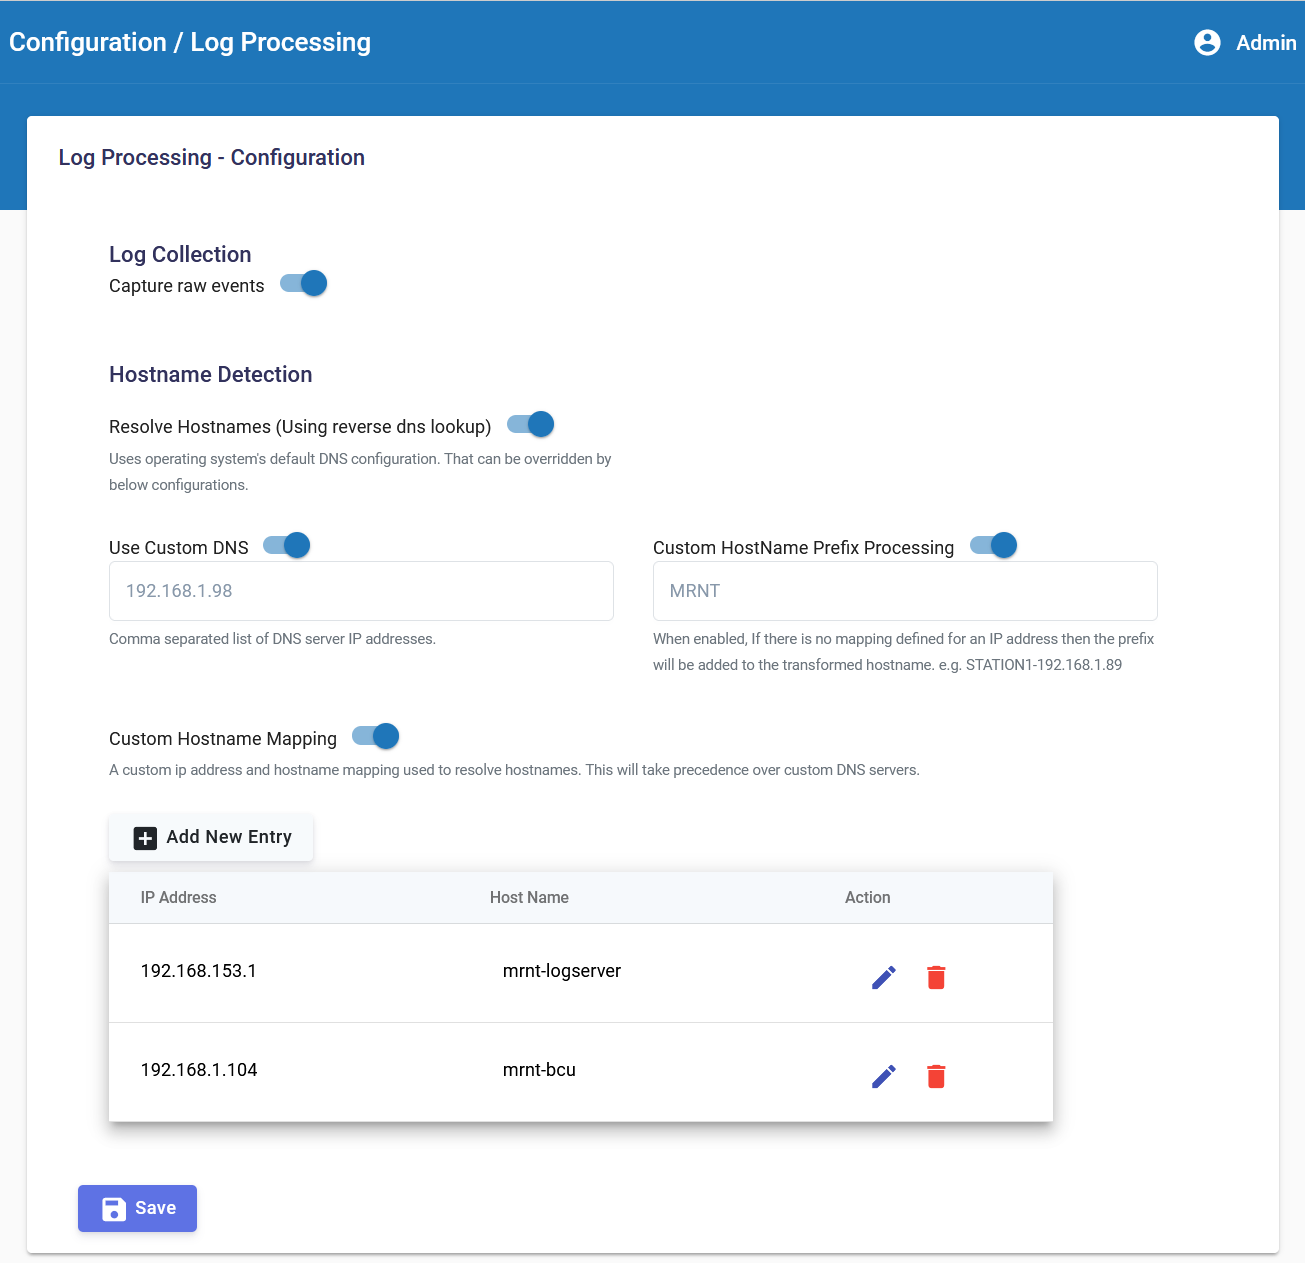Screen dimensions: 1305x1263
Task: Delete the 192.168.153.1 mapping entry
Action: (x=936, y=977)
